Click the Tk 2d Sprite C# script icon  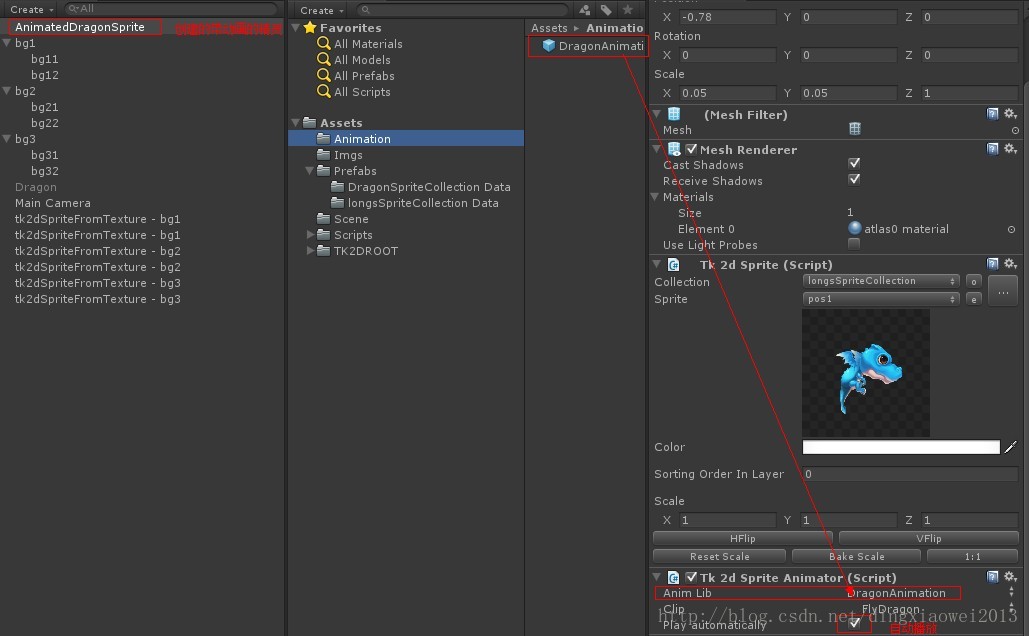673,265
